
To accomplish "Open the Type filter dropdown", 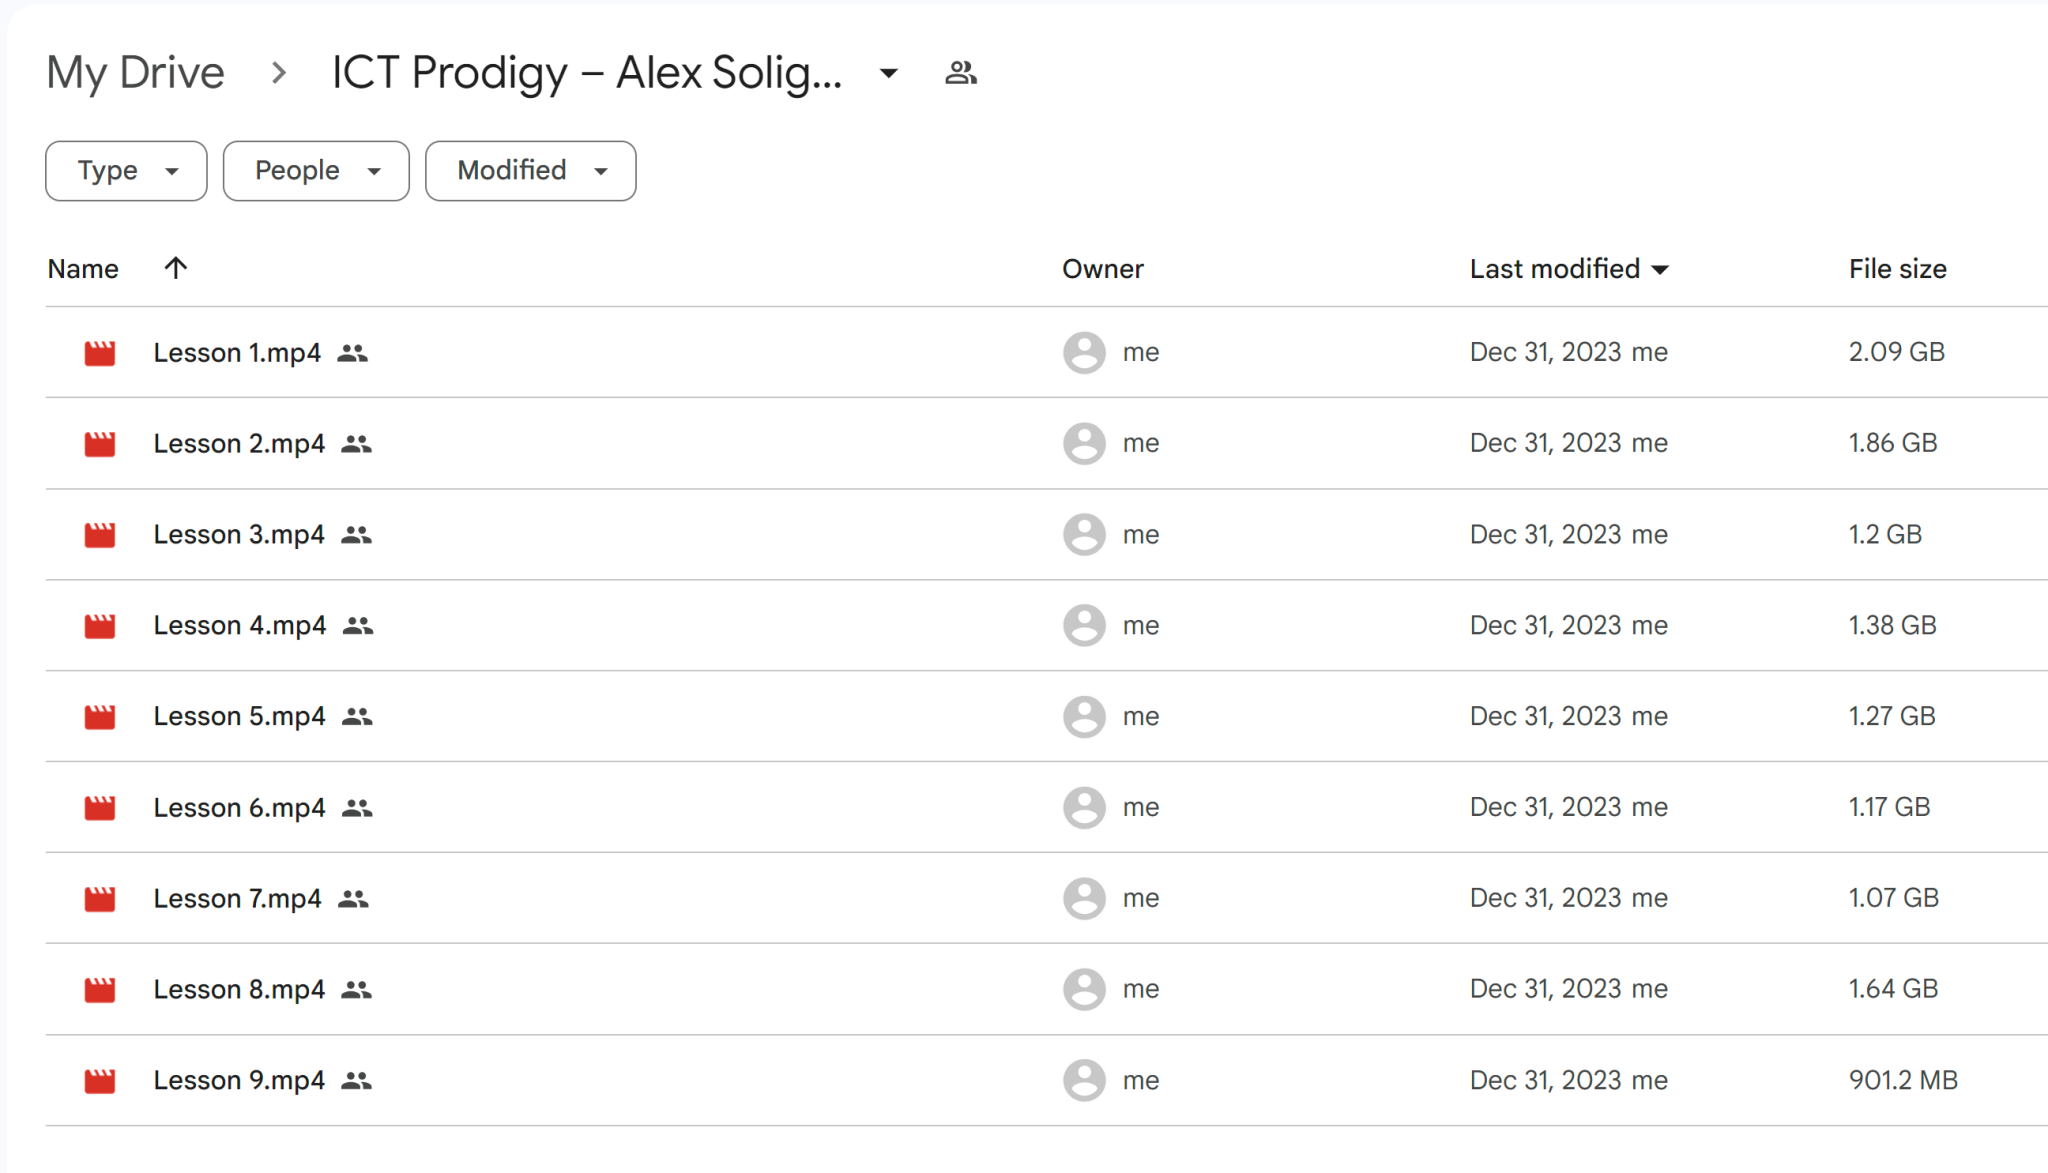I will tap(125, 170).
